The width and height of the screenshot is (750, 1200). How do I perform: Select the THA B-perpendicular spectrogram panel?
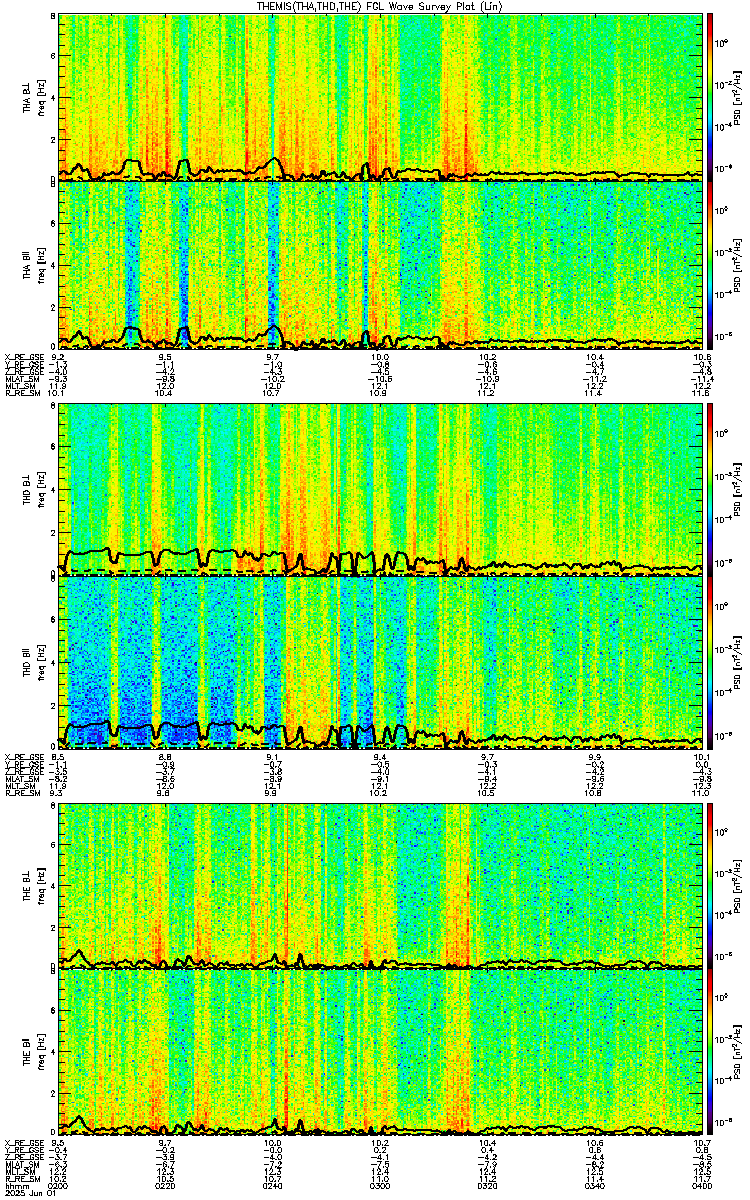tap(380, 96)
